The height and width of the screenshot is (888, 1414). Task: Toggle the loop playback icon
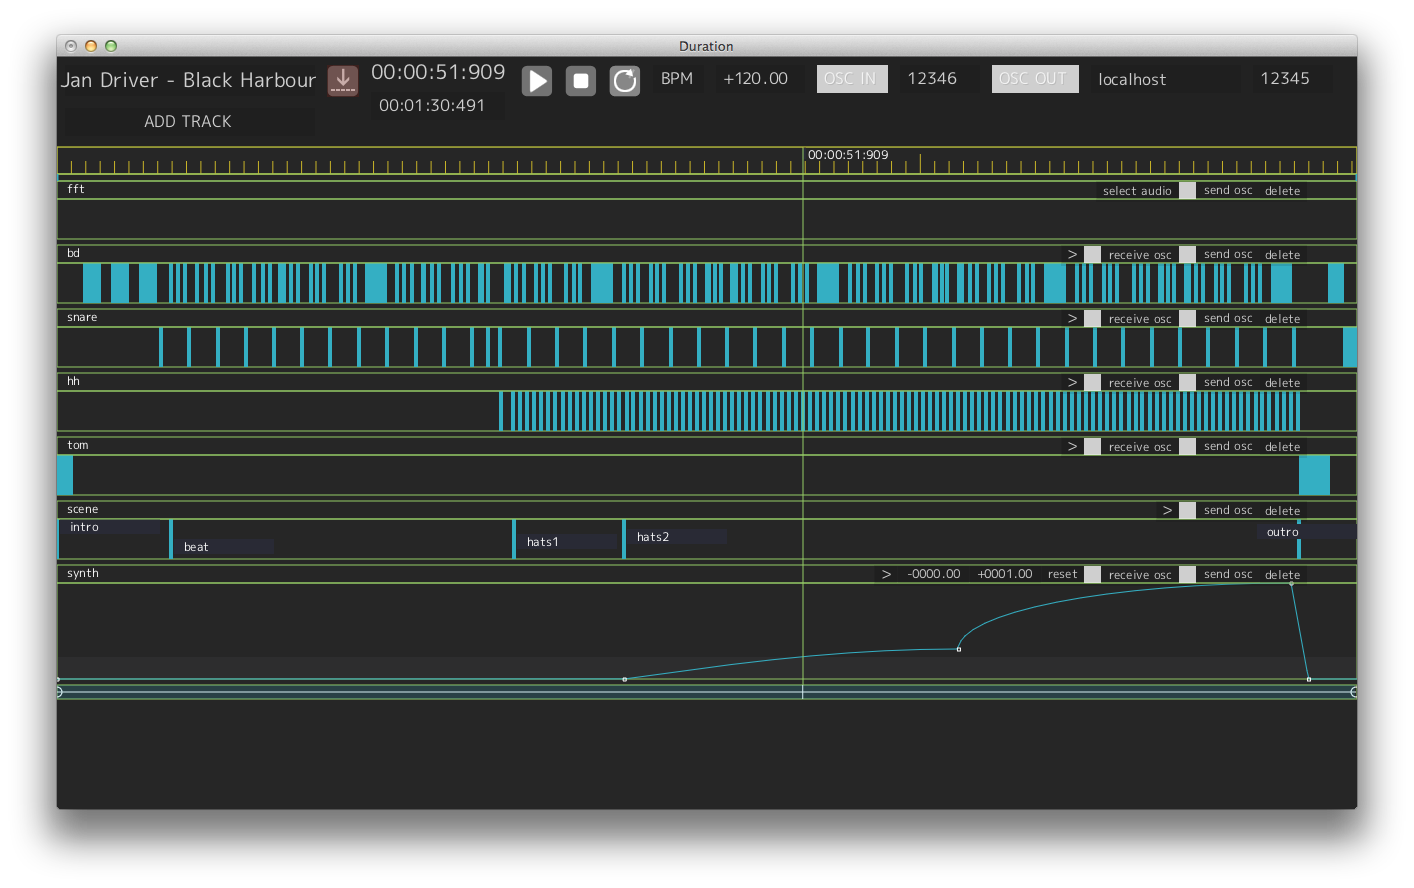click(x=625, y=81)
